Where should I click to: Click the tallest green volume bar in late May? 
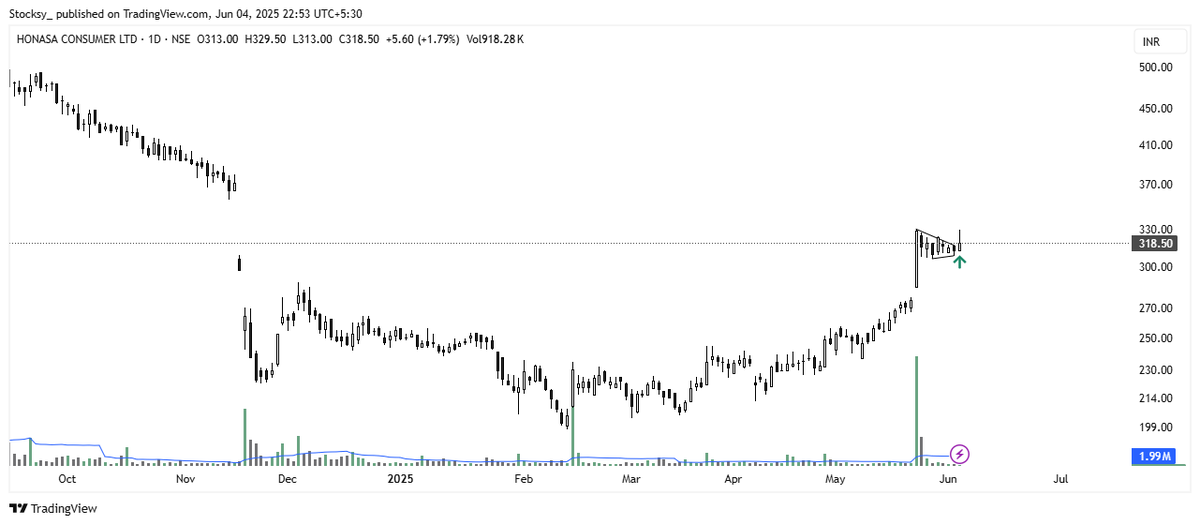pyautogui.click(x=916, y=411)
